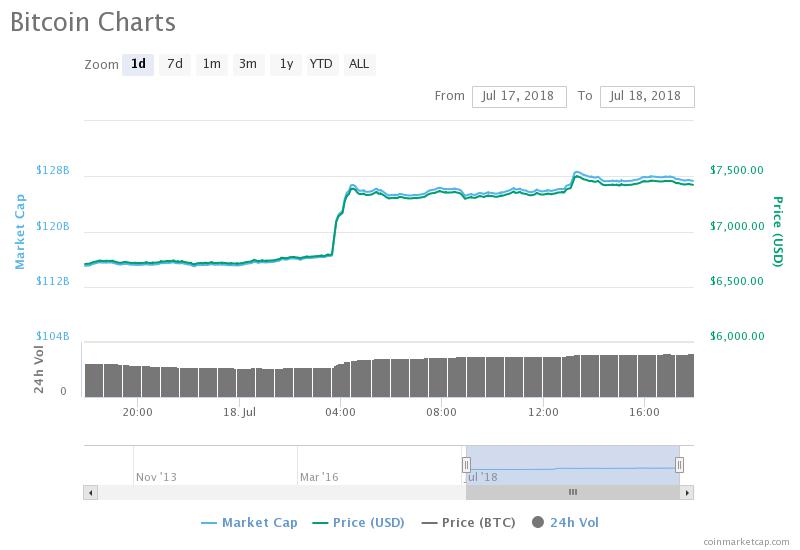Click the From date field
800x550 pixels.
[x=519, y=96]
